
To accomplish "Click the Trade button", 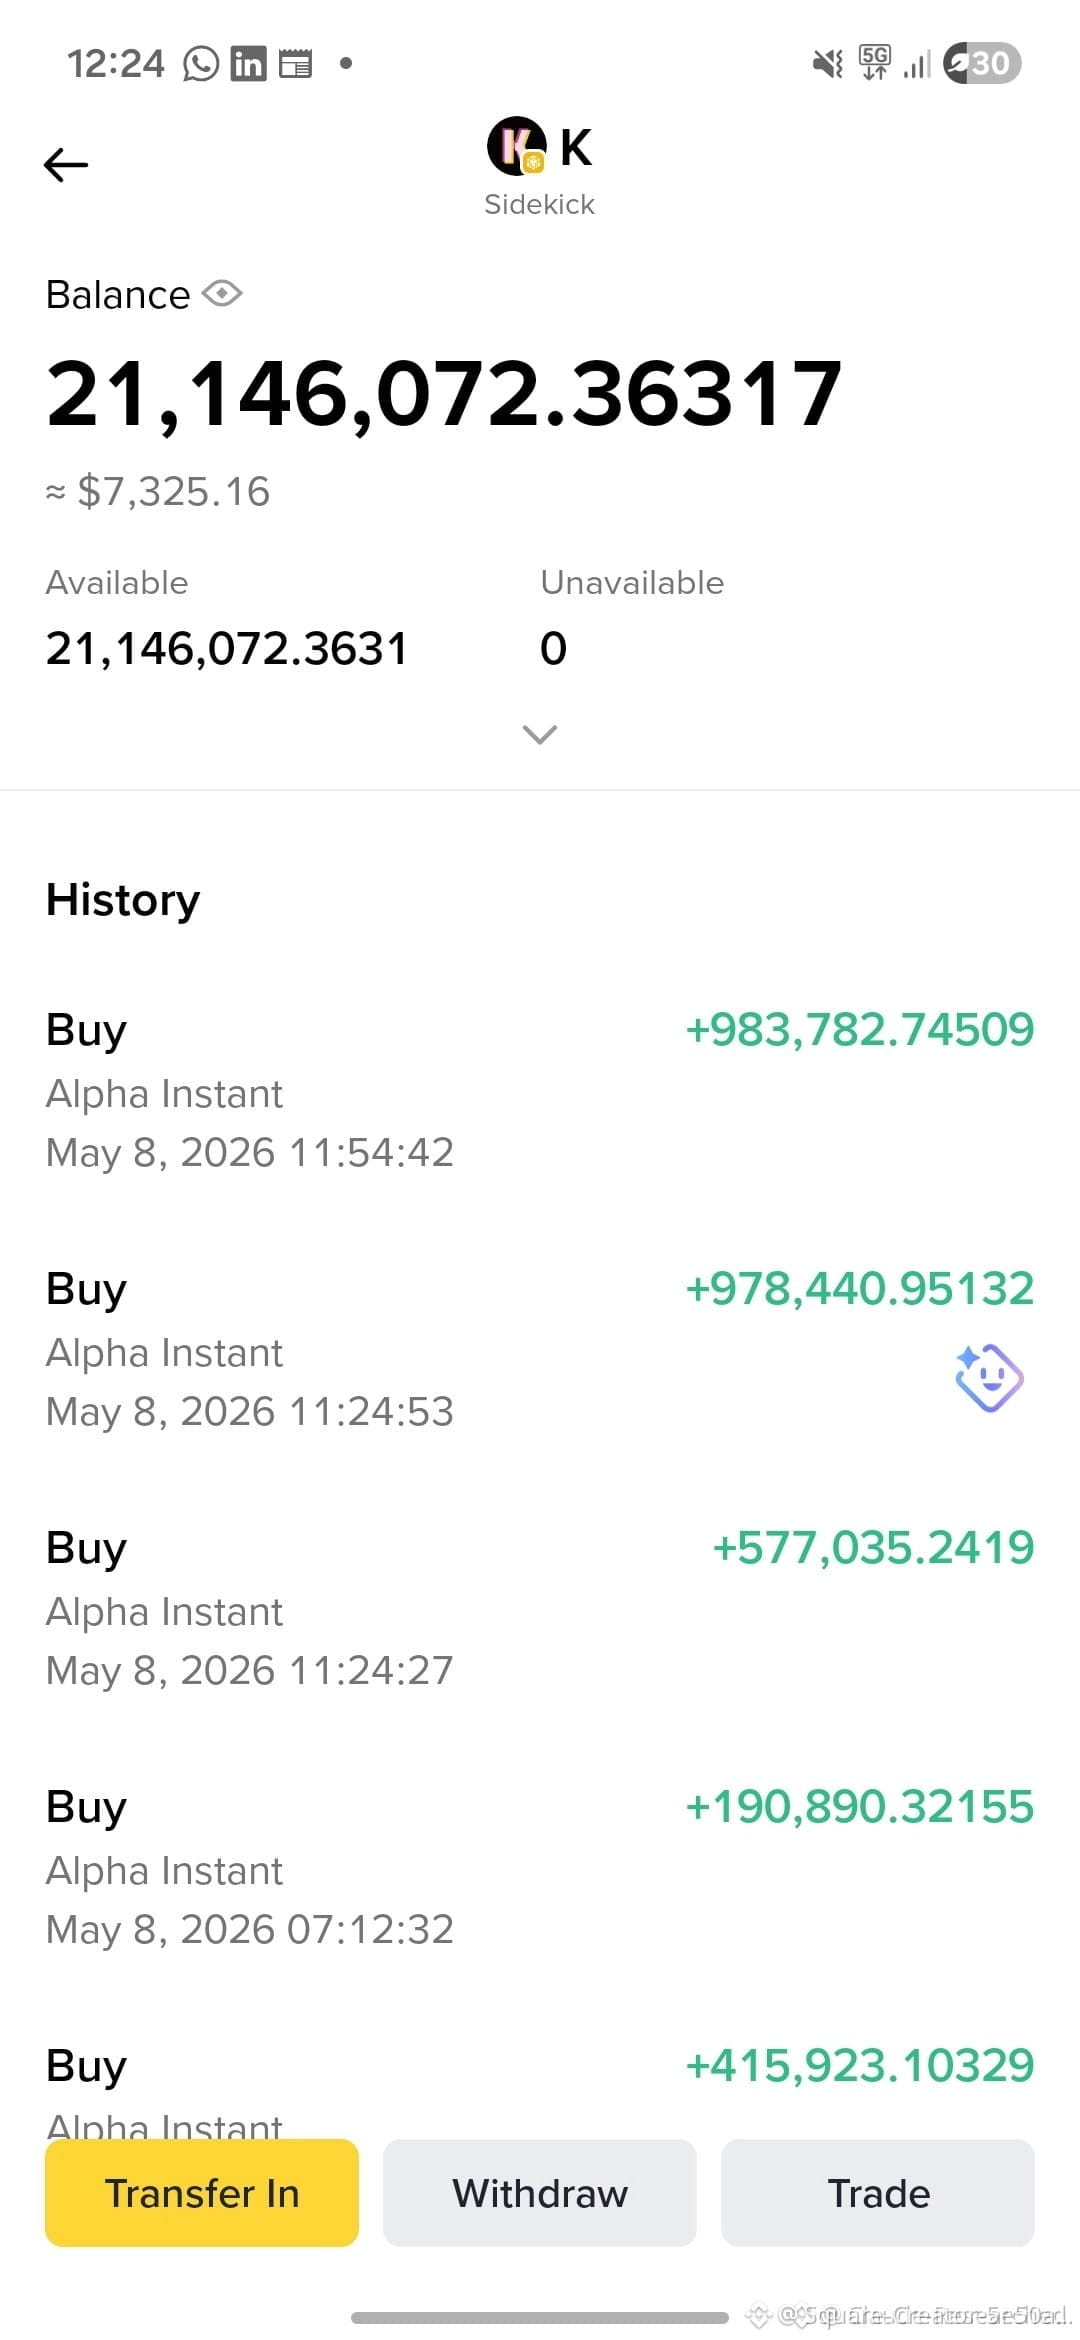I will click(x=878, y=2193).
